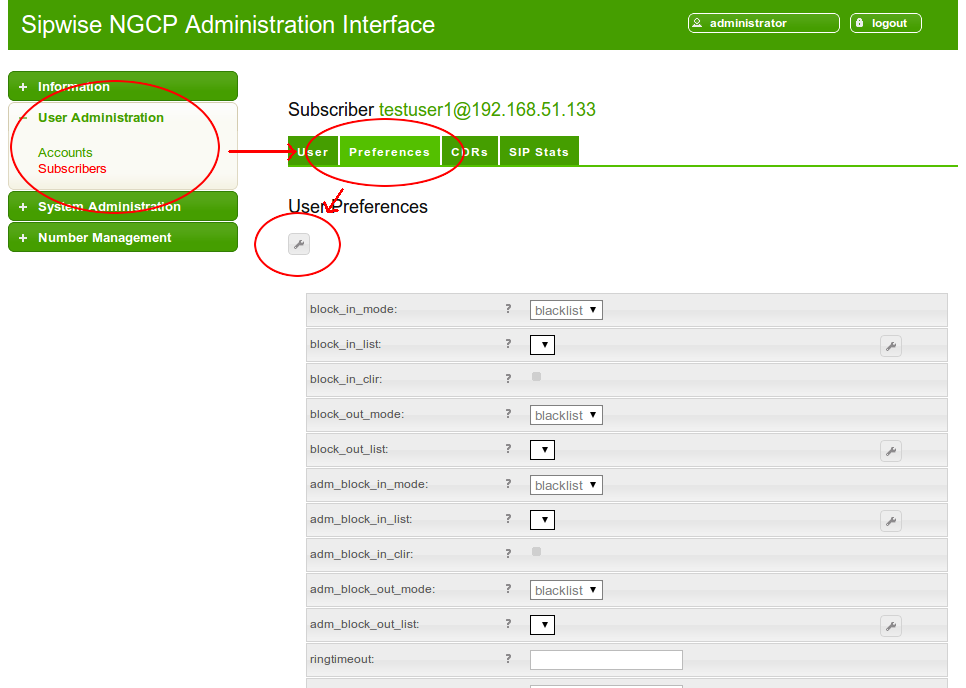Click the logout button
The image size is (966, 688).
coord(886,23)
